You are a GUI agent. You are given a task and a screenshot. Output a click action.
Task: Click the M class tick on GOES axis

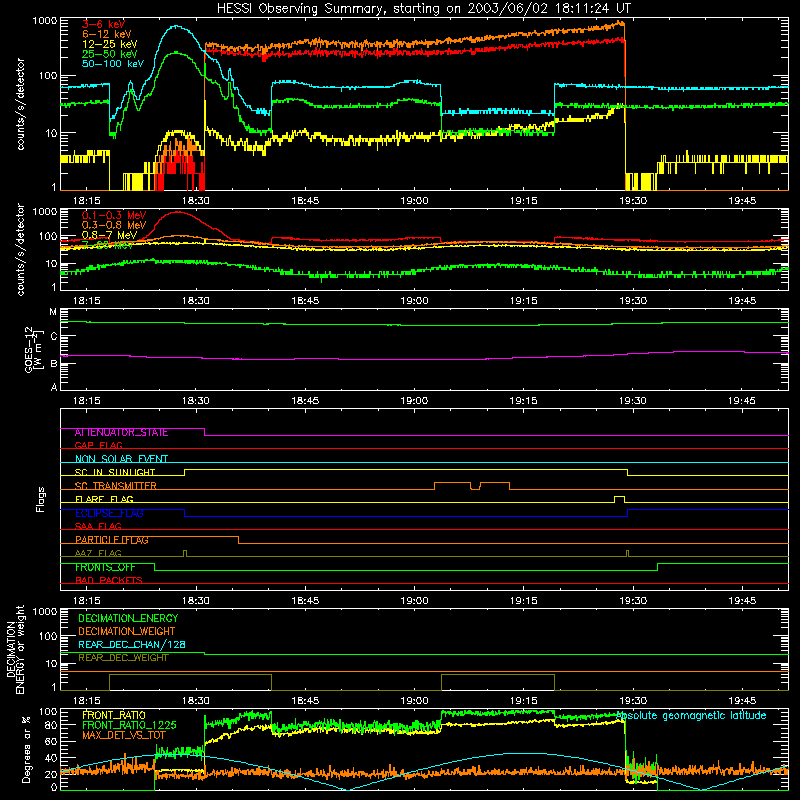coord(53,312)
